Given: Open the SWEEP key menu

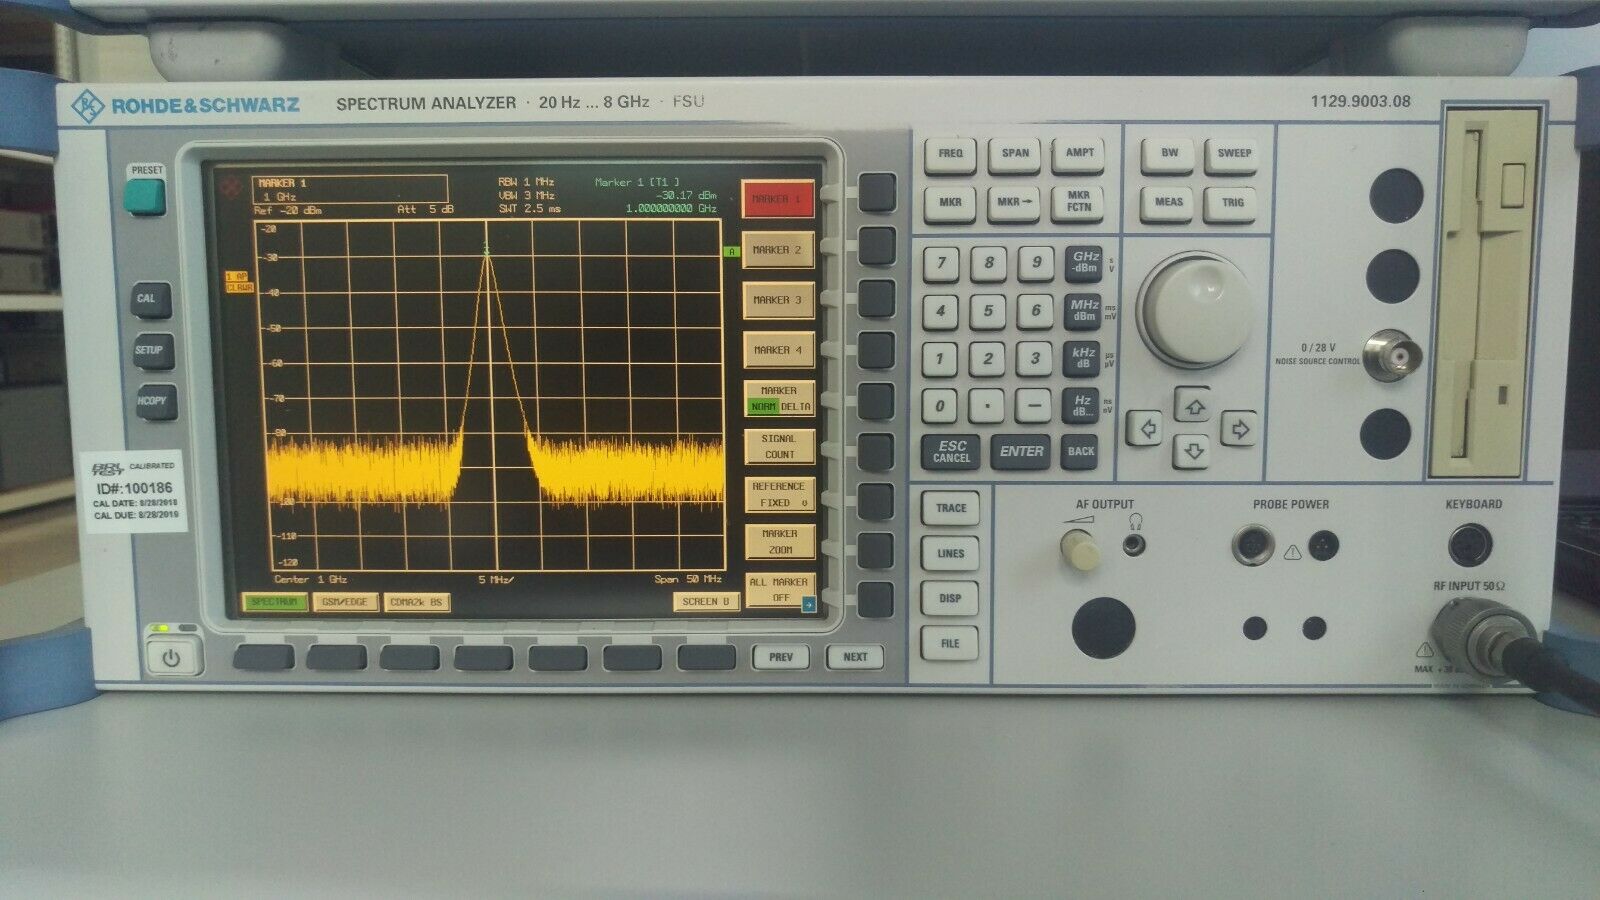Looking at the screenshot, I should (1232, 153).
